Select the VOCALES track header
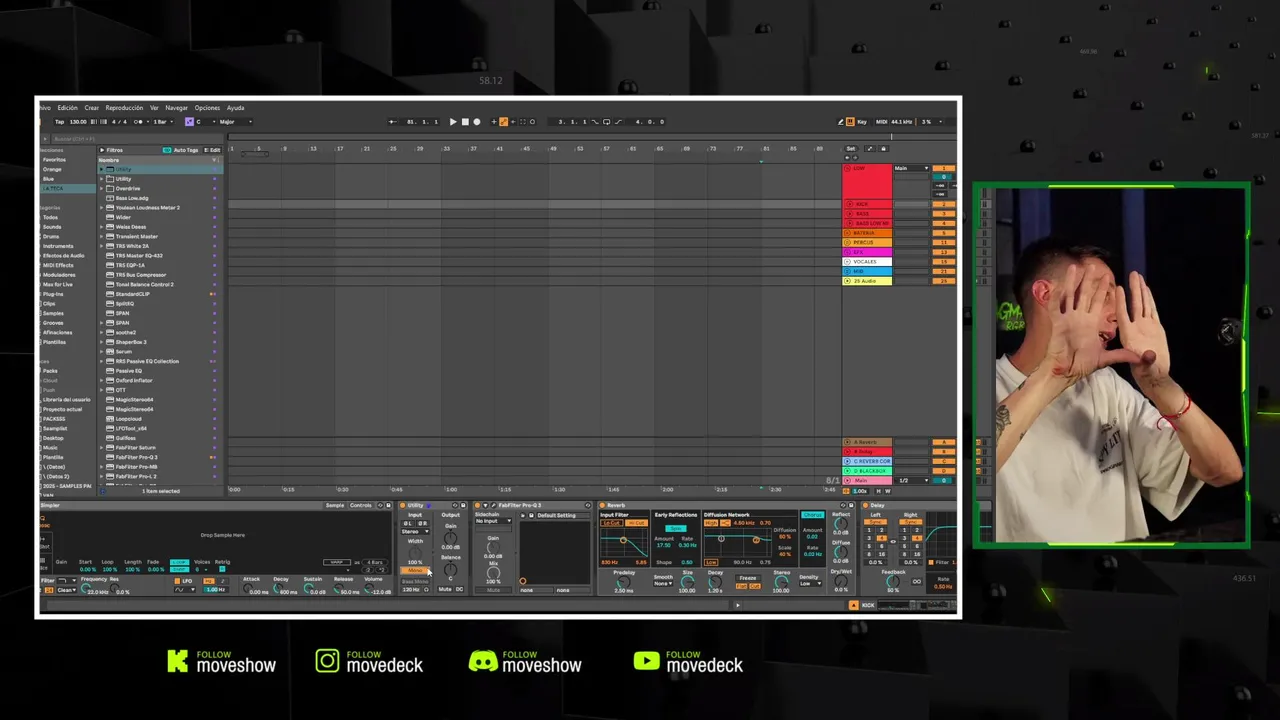 pos(866,262)
